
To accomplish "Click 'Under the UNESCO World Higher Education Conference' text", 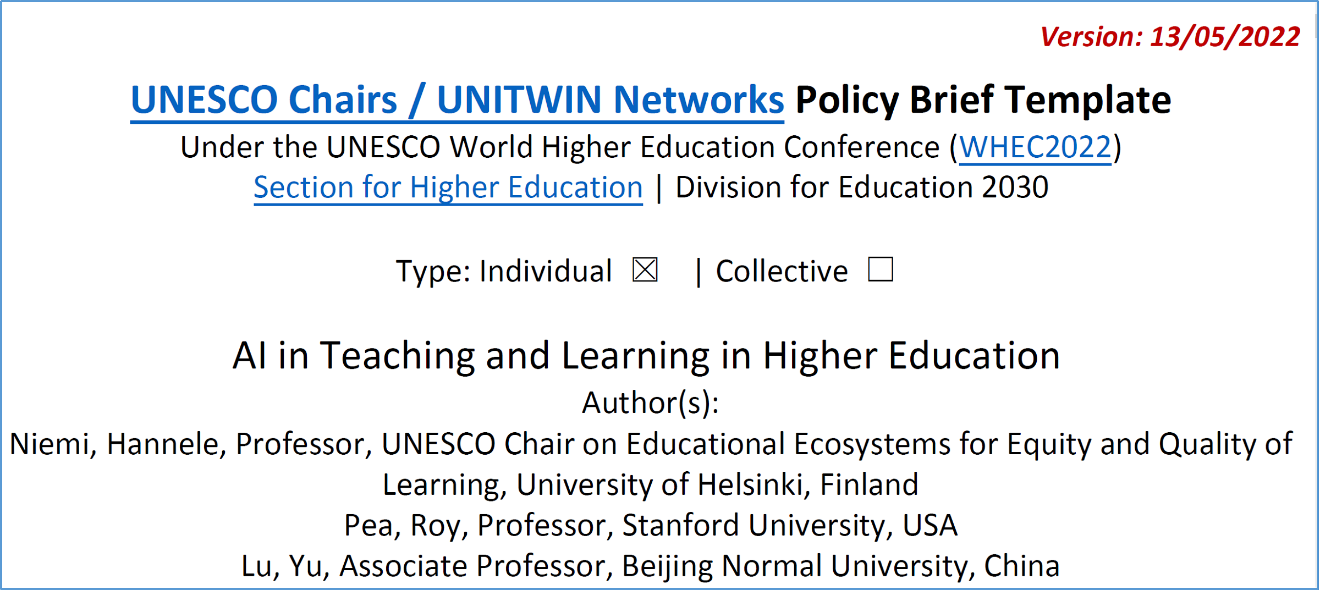I will (x=560, y=148).
